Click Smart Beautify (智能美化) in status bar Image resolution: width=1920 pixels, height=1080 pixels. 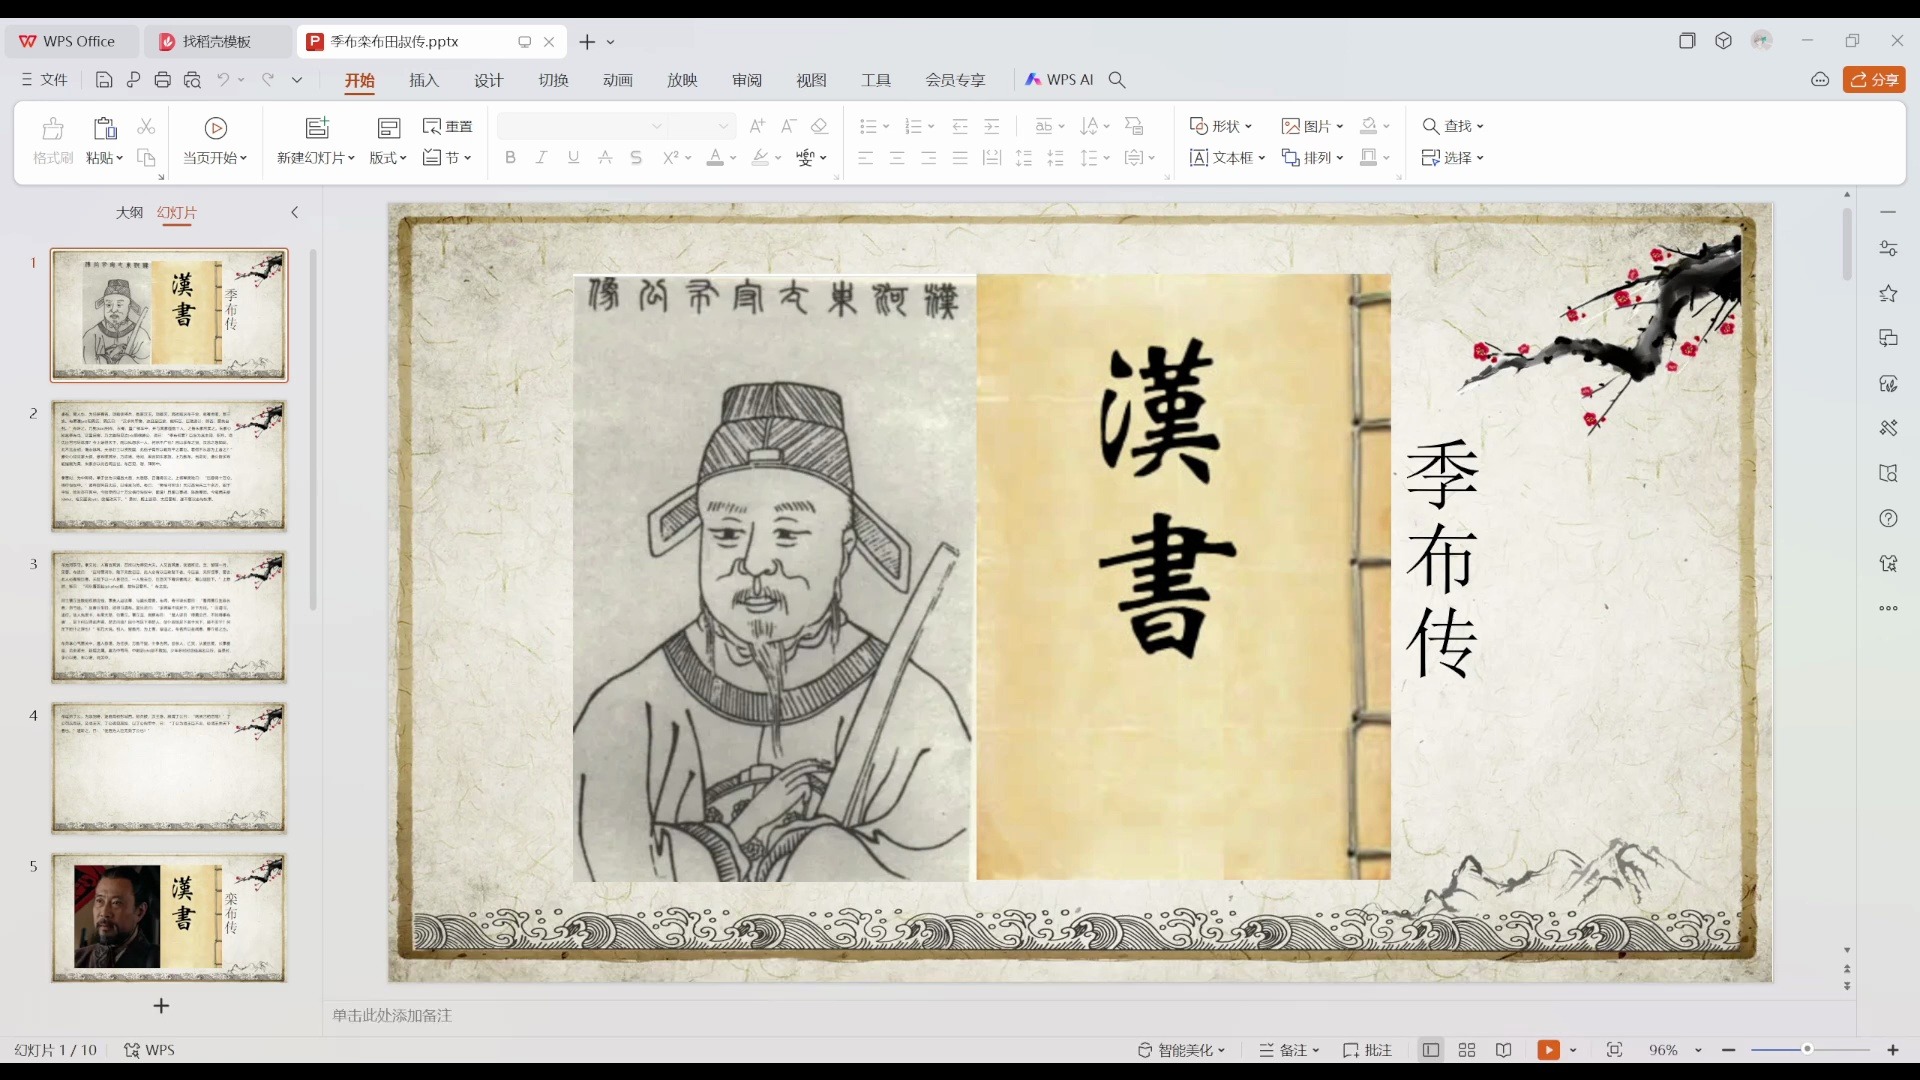1181,1050
